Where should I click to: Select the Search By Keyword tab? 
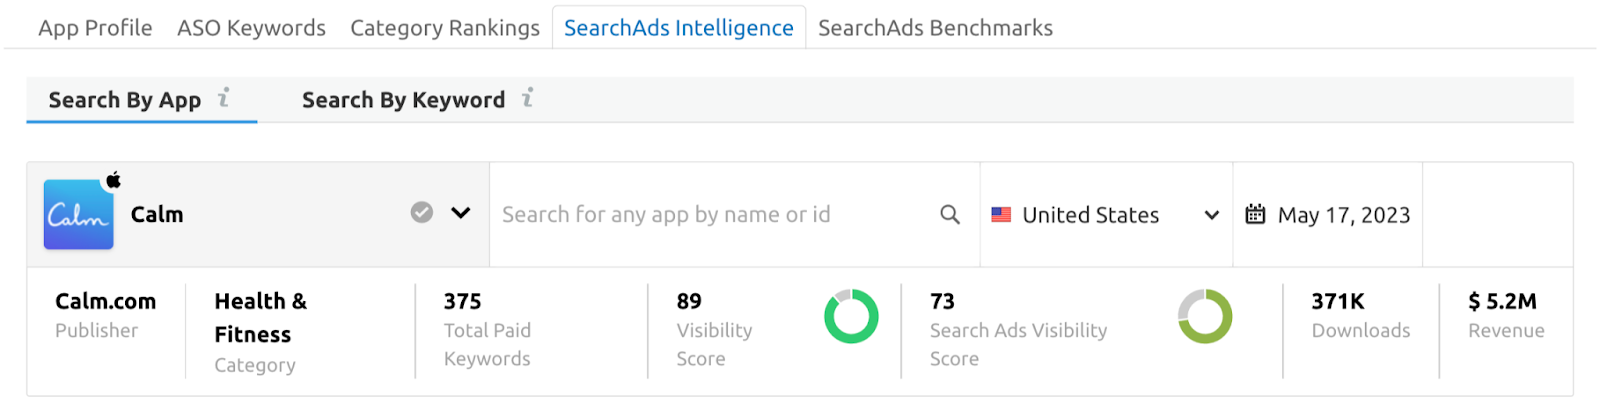click(403, 100)
